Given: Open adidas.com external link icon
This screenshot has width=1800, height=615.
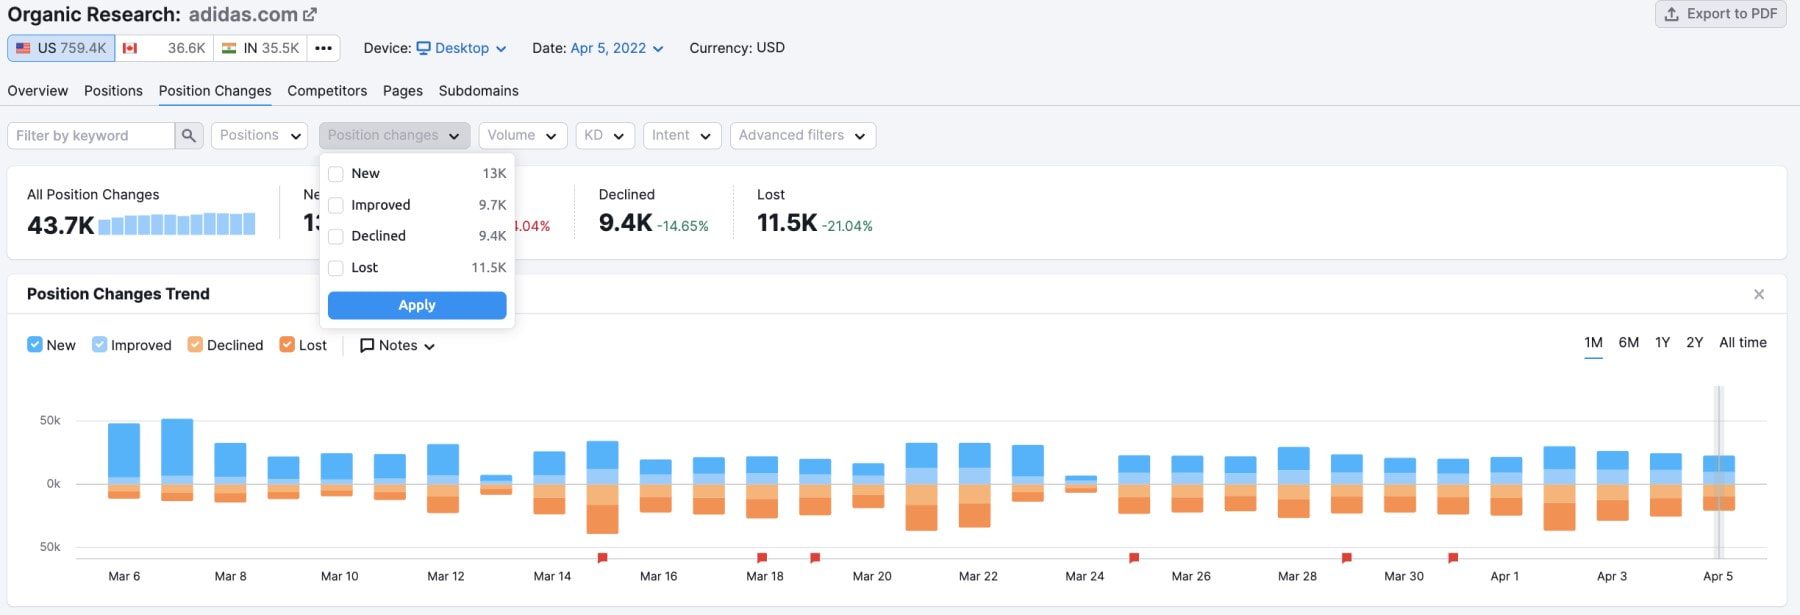Looking at the screenshot, I should tap(310, 15).
